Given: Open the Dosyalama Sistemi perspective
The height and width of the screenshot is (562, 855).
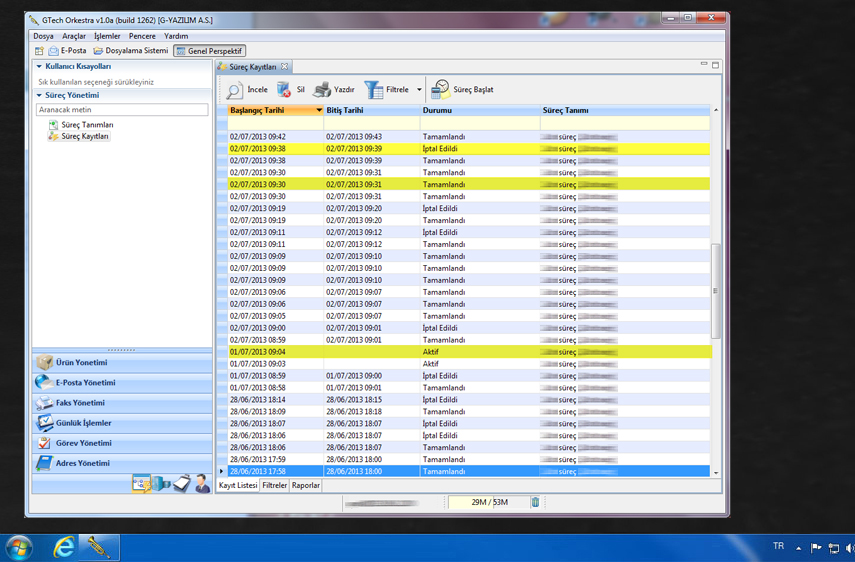Looking at the screenshot, I should tap(131, 51).
